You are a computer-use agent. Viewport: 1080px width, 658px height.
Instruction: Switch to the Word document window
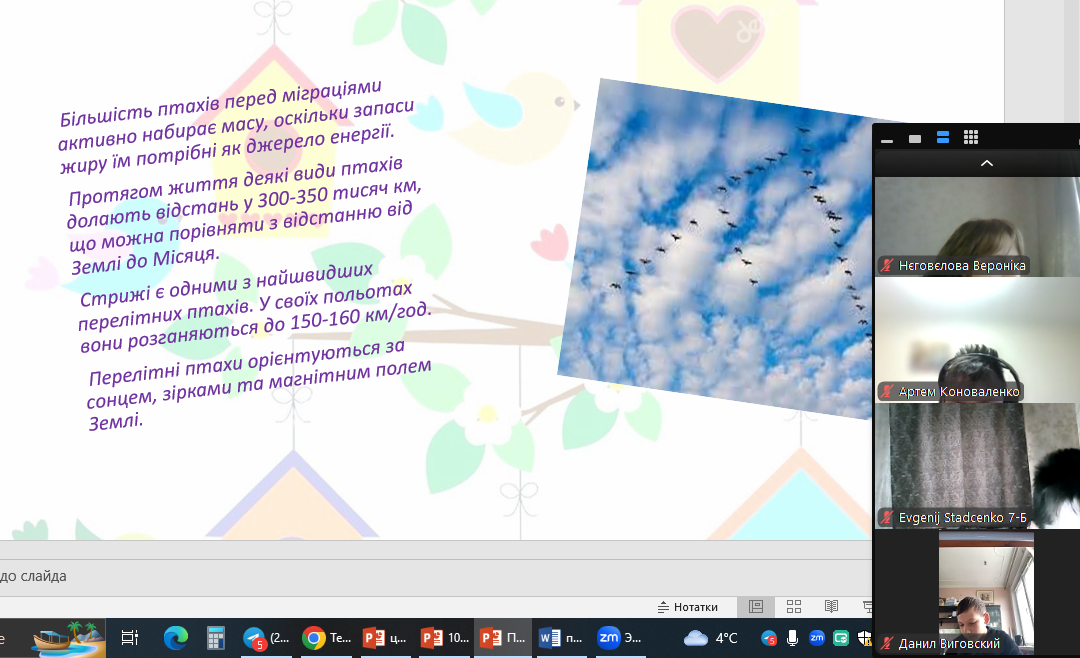point(561,638)
